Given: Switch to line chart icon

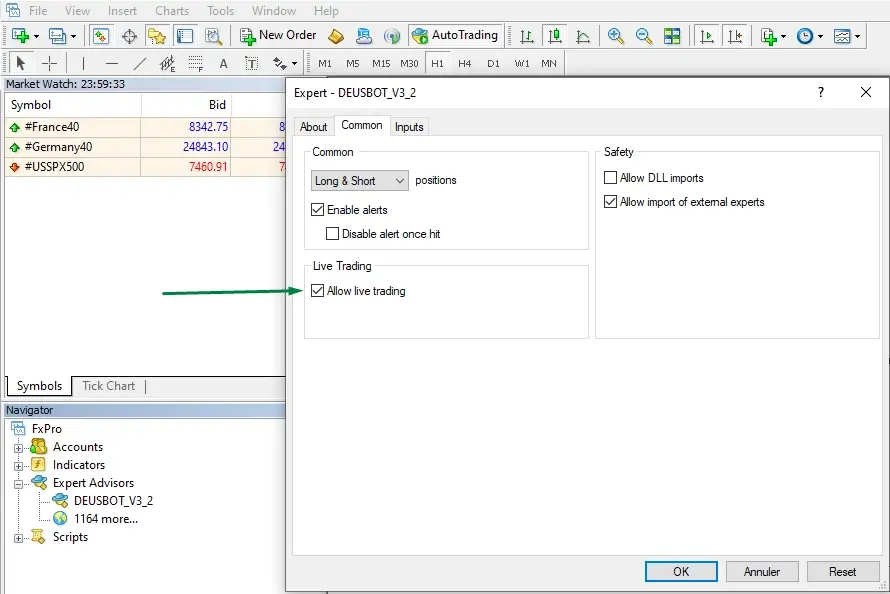Looking at the screenshot, I should [x=583, y=36].
